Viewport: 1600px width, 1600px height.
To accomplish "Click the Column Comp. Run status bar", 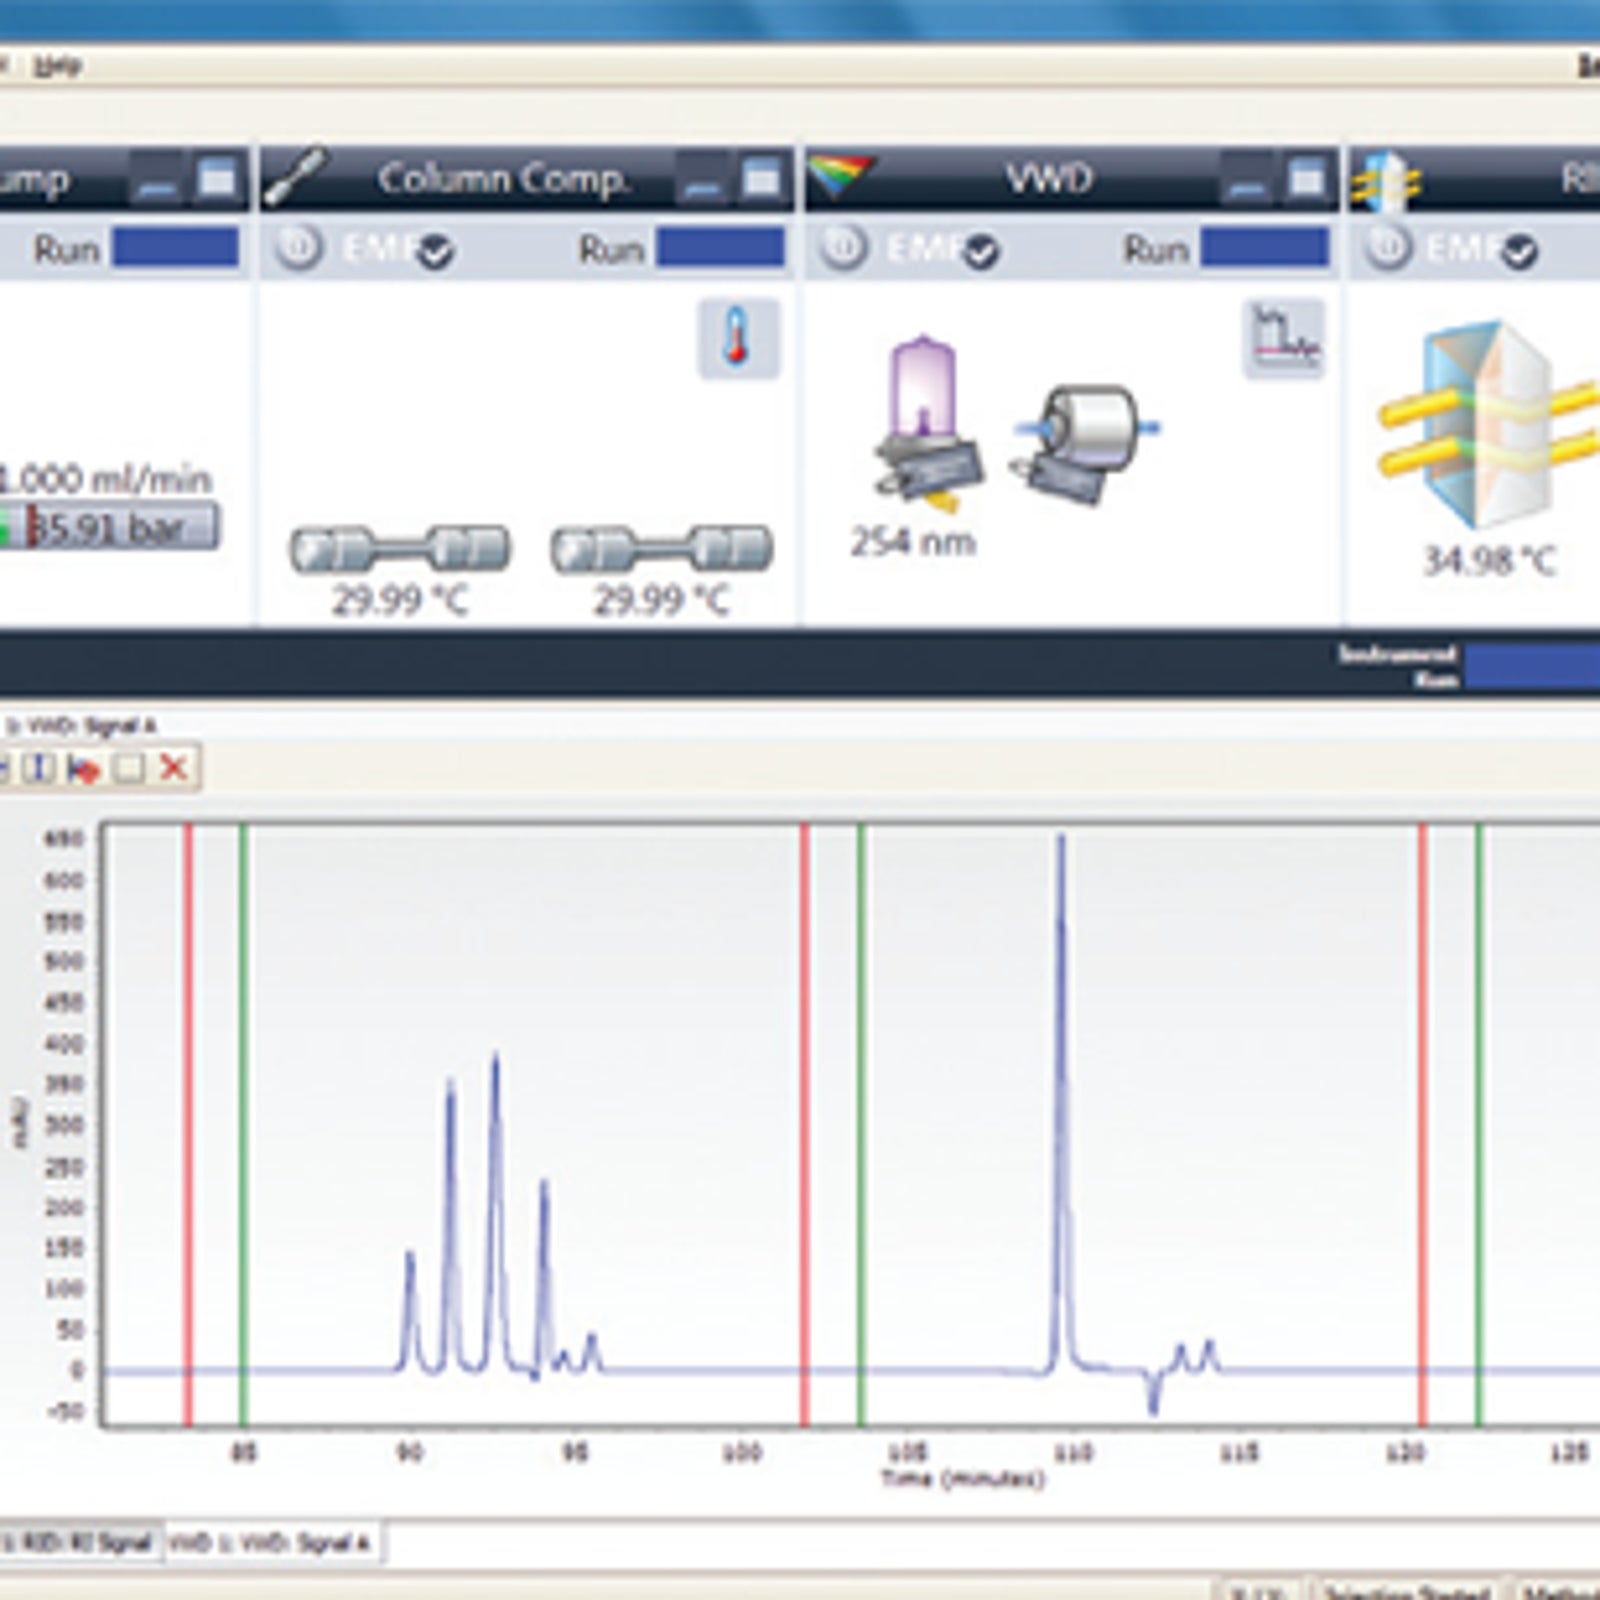I will pyautogui.click(x=720, y=247).
